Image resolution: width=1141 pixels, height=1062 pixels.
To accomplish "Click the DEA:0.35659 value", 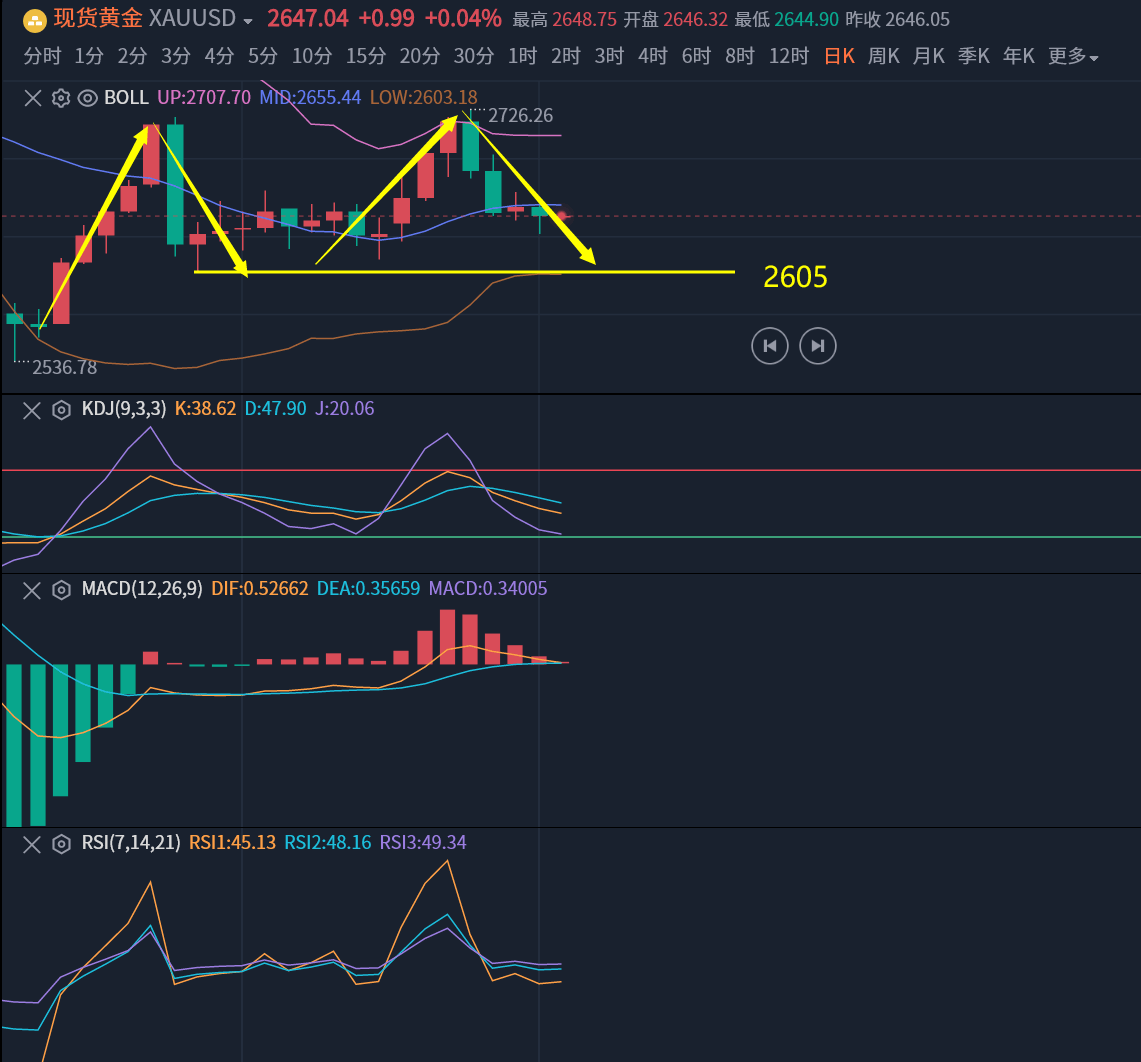I will 368,588.
